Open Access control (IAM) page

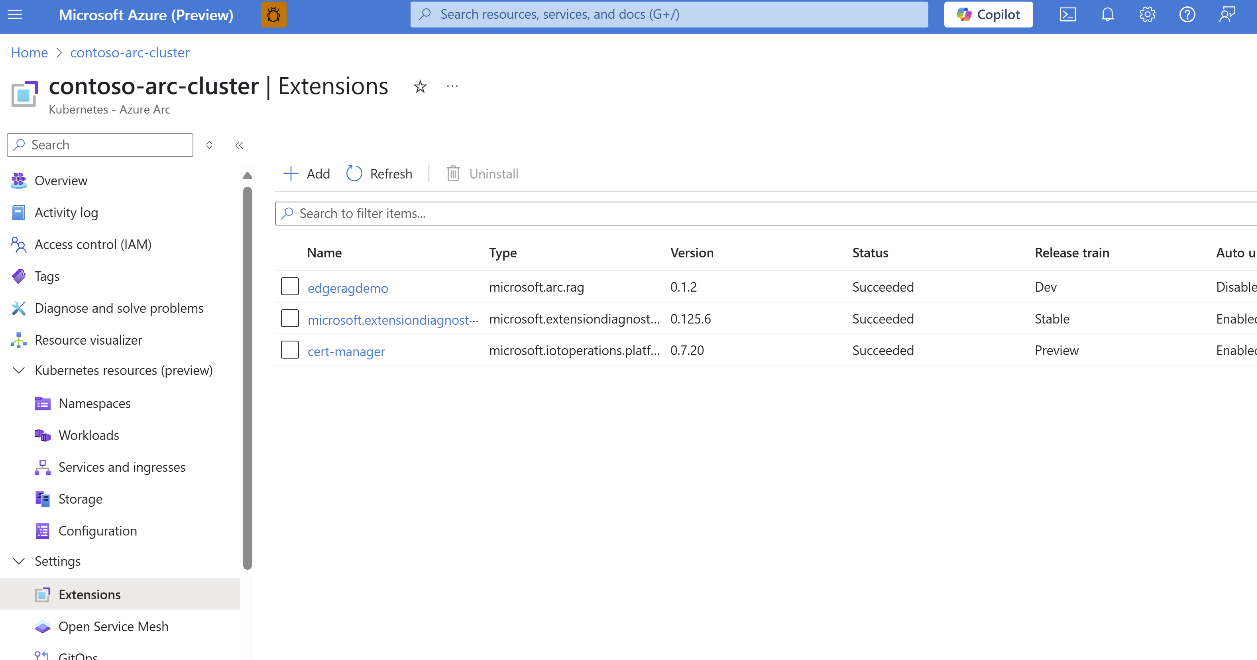coord(93,245)
